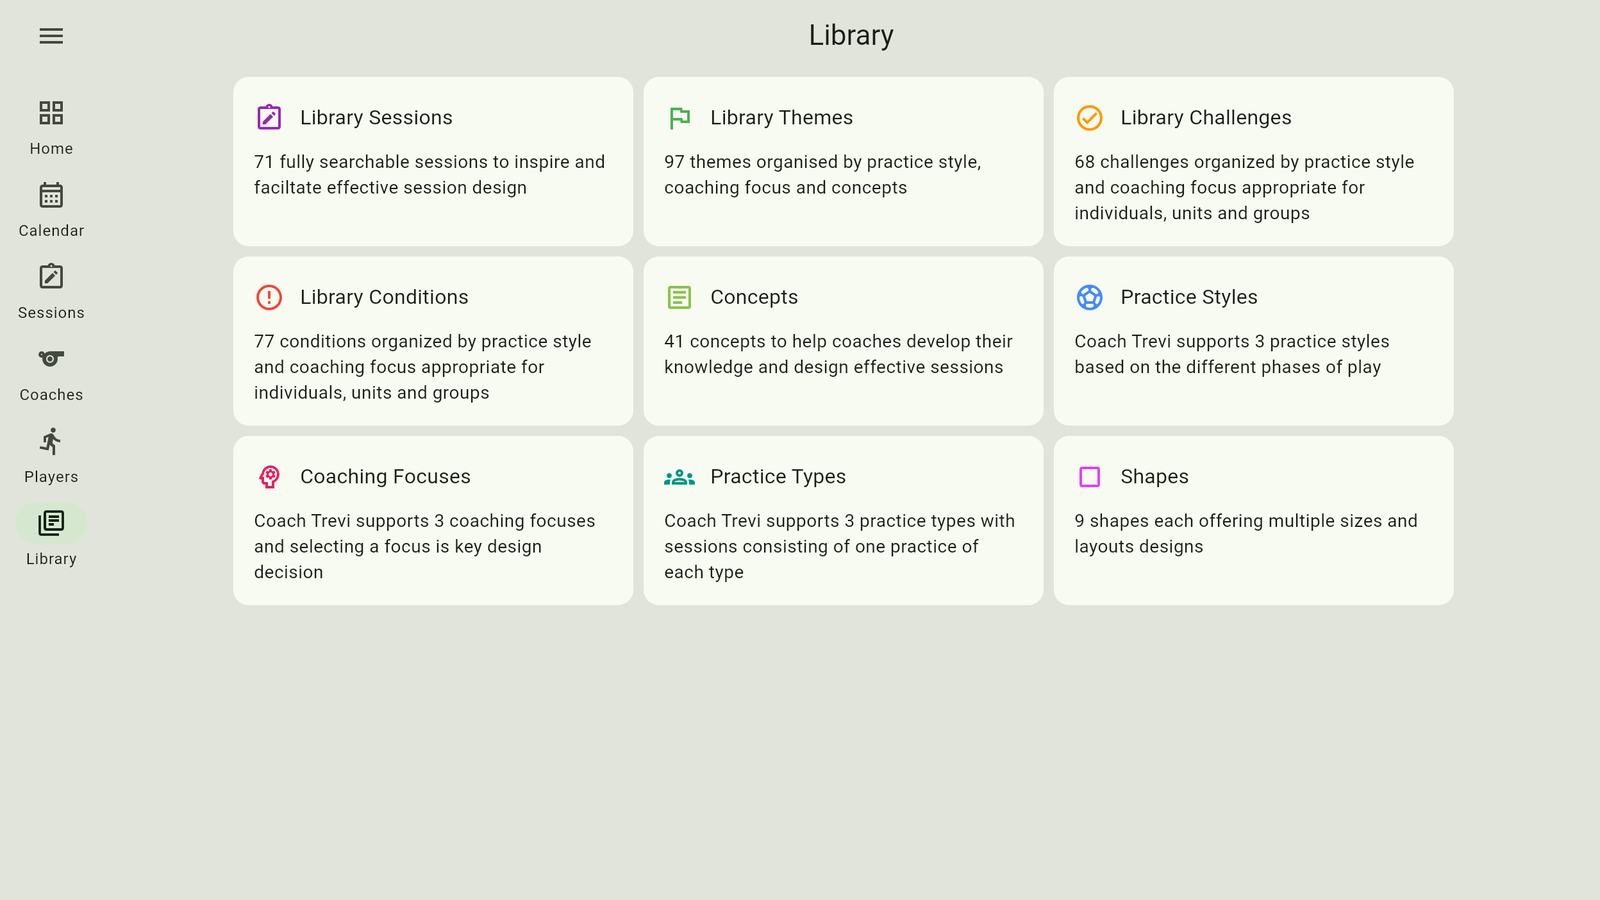Image resolution: width=1600 pixels, height=900 pixels.
Task: Click the Home grid icon
Action: click(51, 112)
